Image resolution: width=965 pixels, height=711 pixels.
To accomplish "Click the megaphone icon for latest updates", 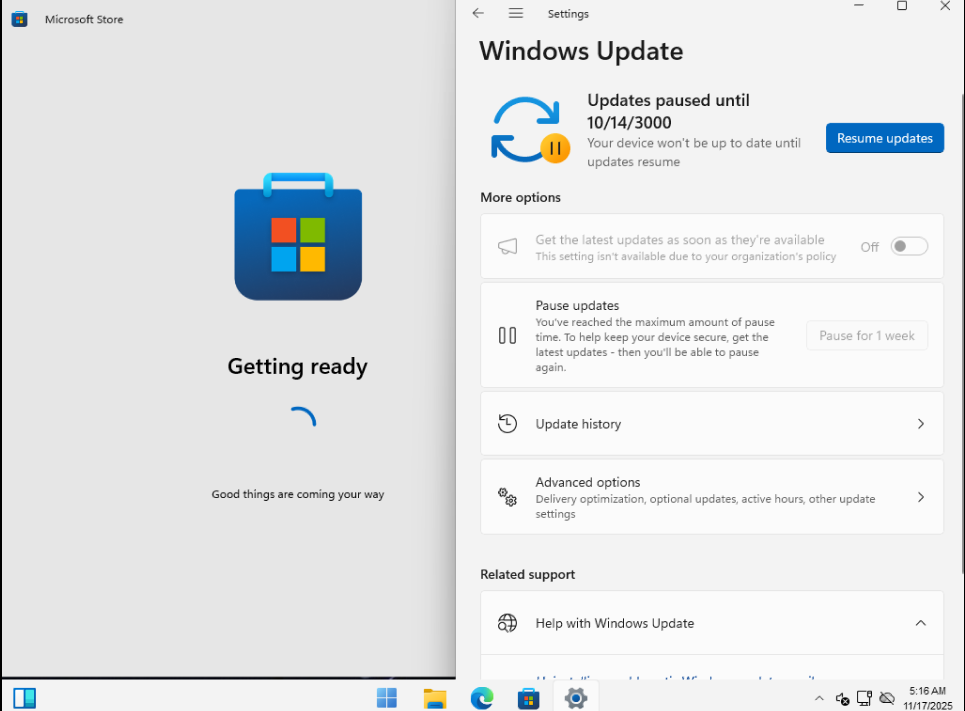I will tap(507, 247).
